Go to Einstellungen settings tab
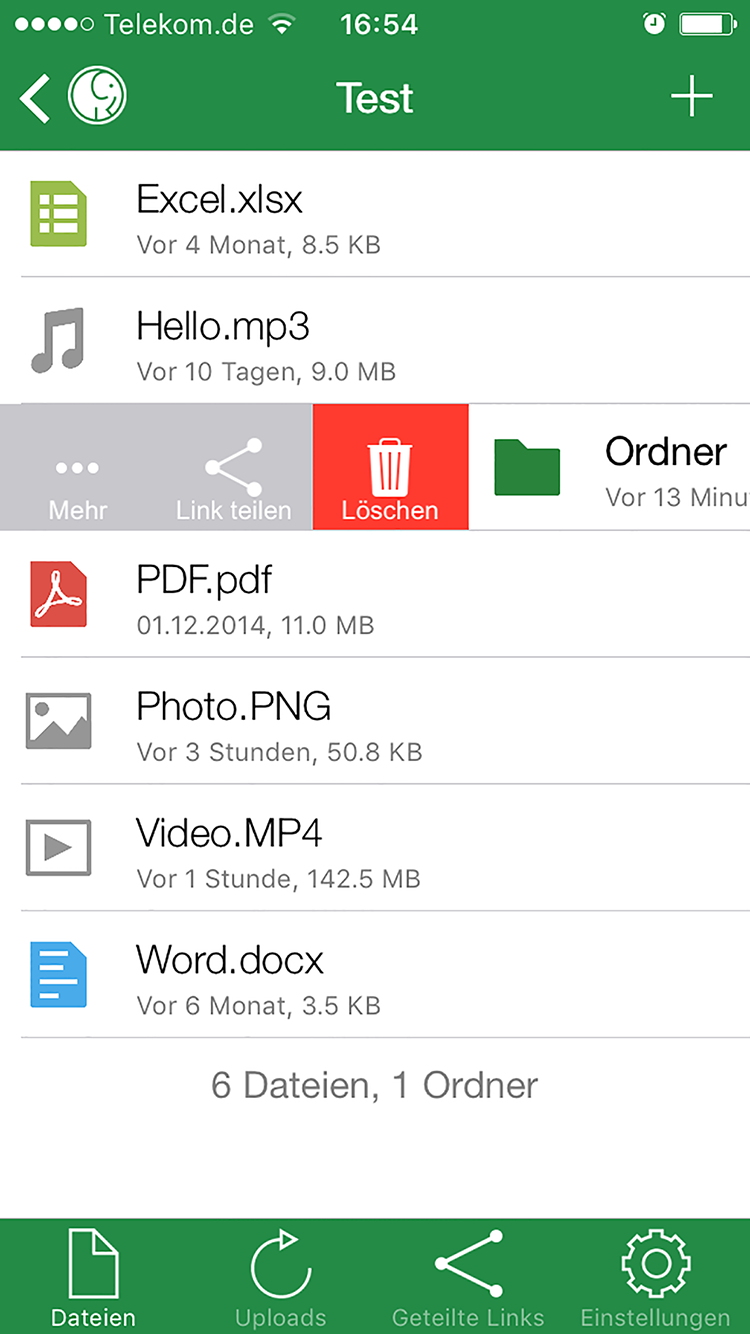 [x=656, y=1278]
